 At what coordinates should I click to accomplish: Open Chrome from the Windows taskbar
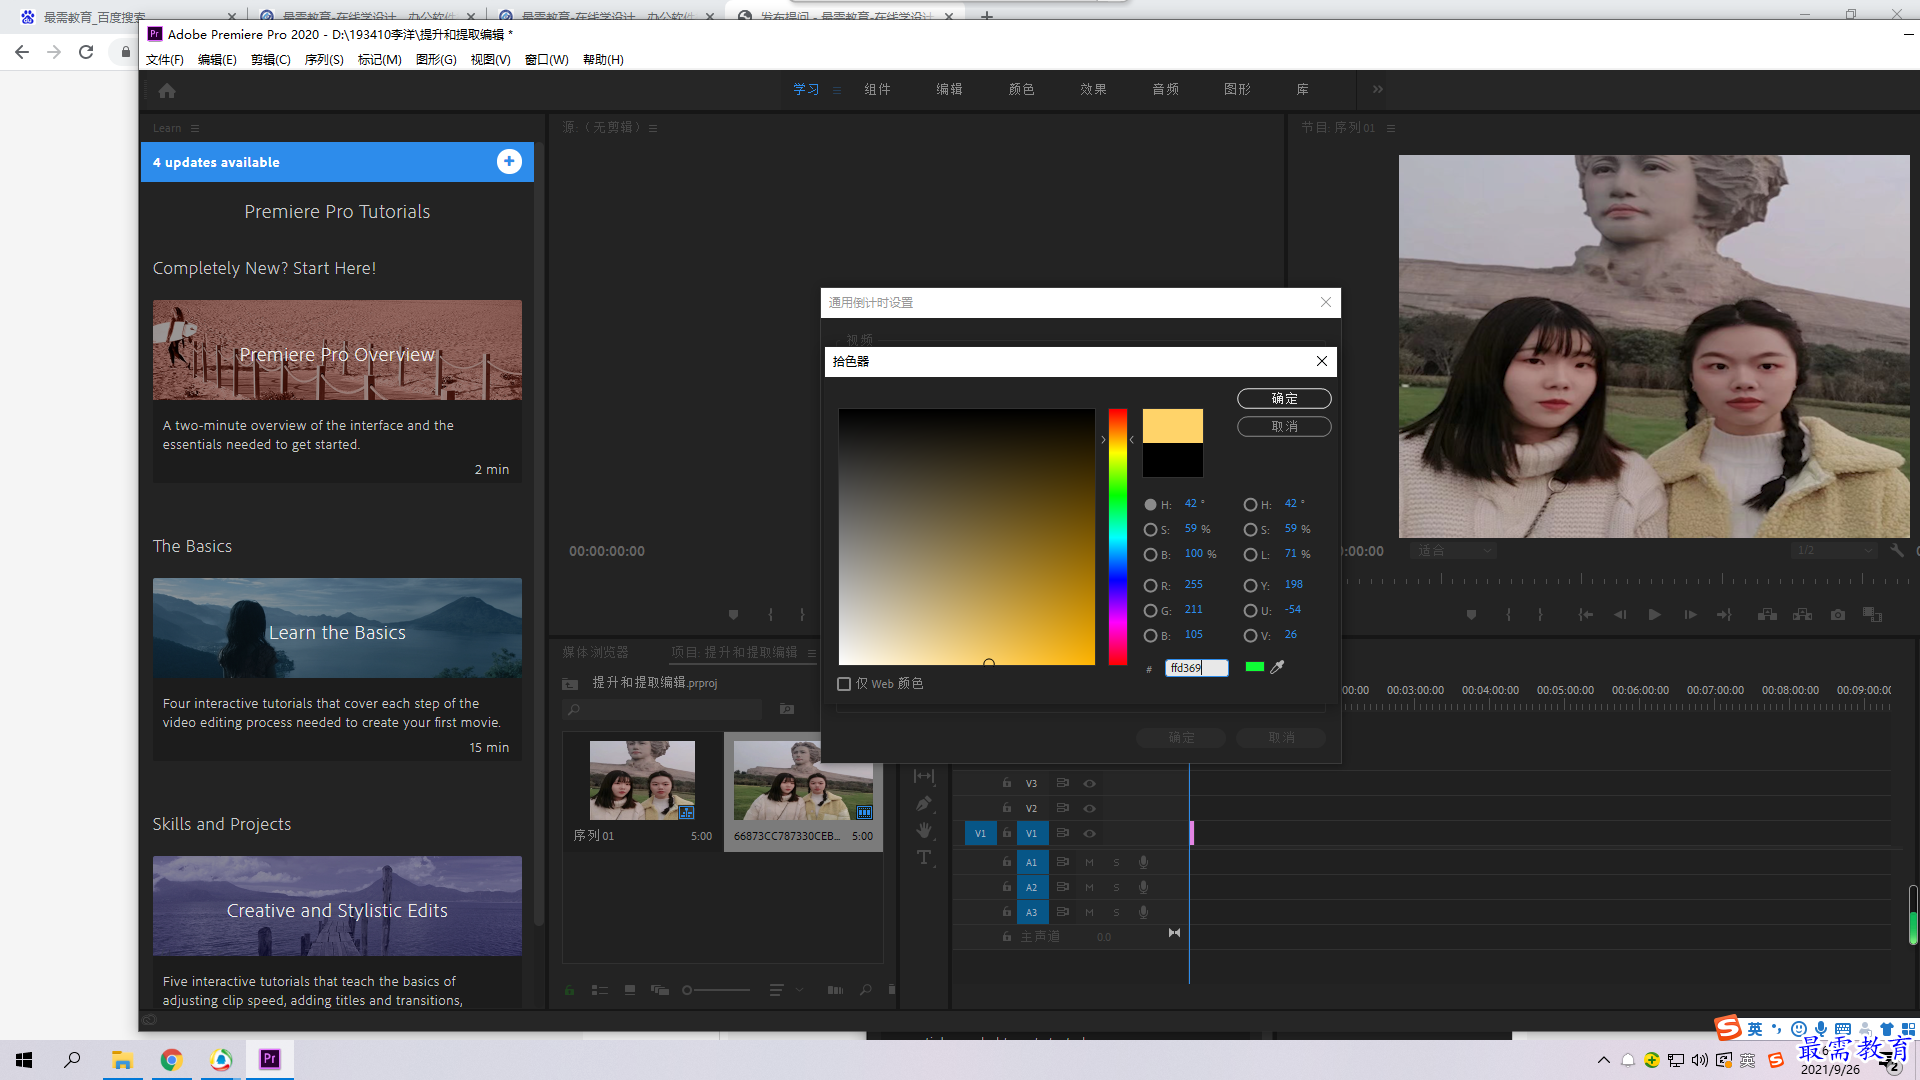[172, 1060]
